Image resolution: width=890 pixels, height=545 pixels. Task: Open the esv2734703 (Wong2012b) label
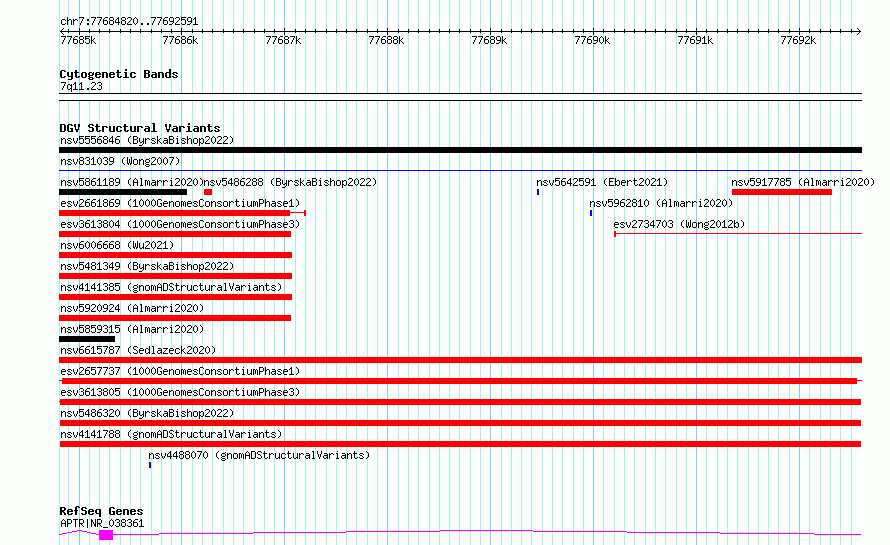tap(679, 224)
